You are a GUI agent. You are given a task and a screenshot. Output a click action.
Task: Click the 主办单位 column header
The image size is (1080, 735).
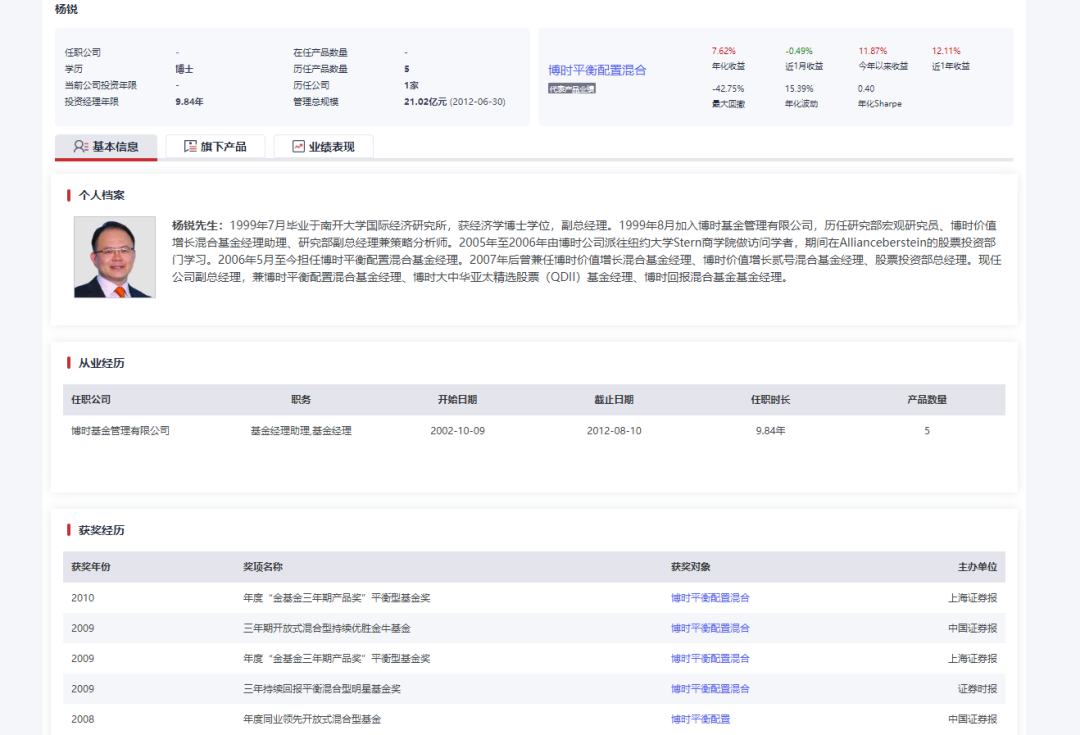coord(977,567)
